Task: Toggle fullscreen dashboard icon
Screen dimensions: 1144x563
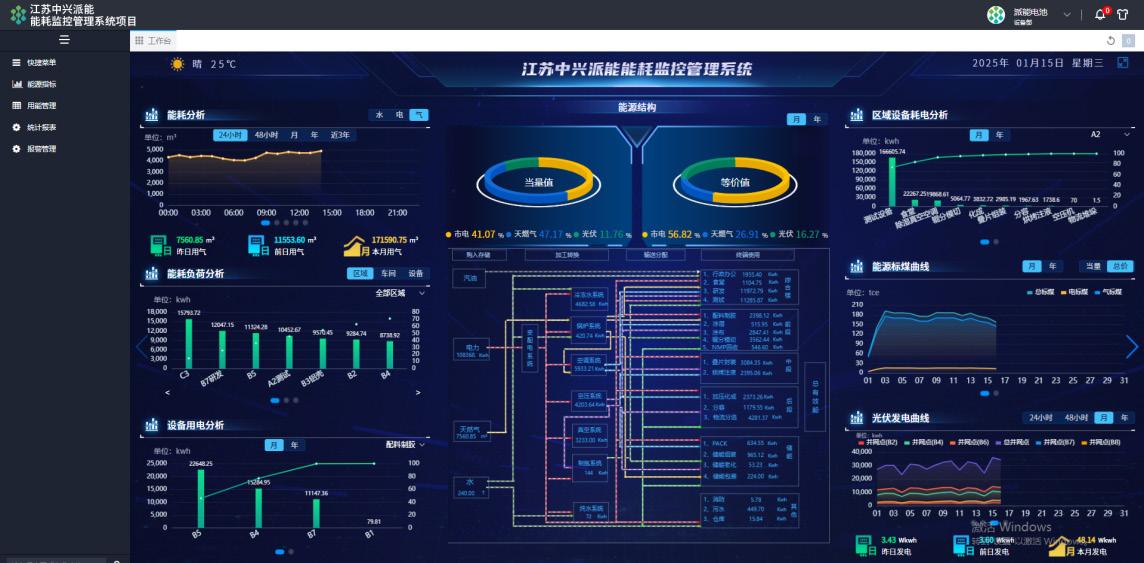Action: pyautogui.click(x=1123, y=63)
